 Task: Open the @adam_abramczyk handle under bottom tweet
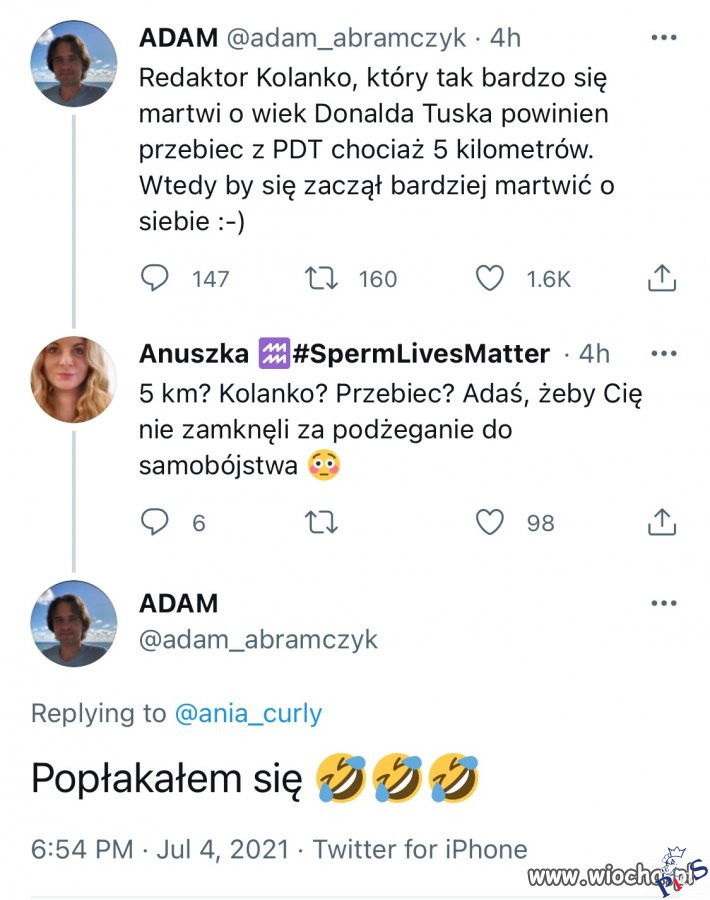258,640
